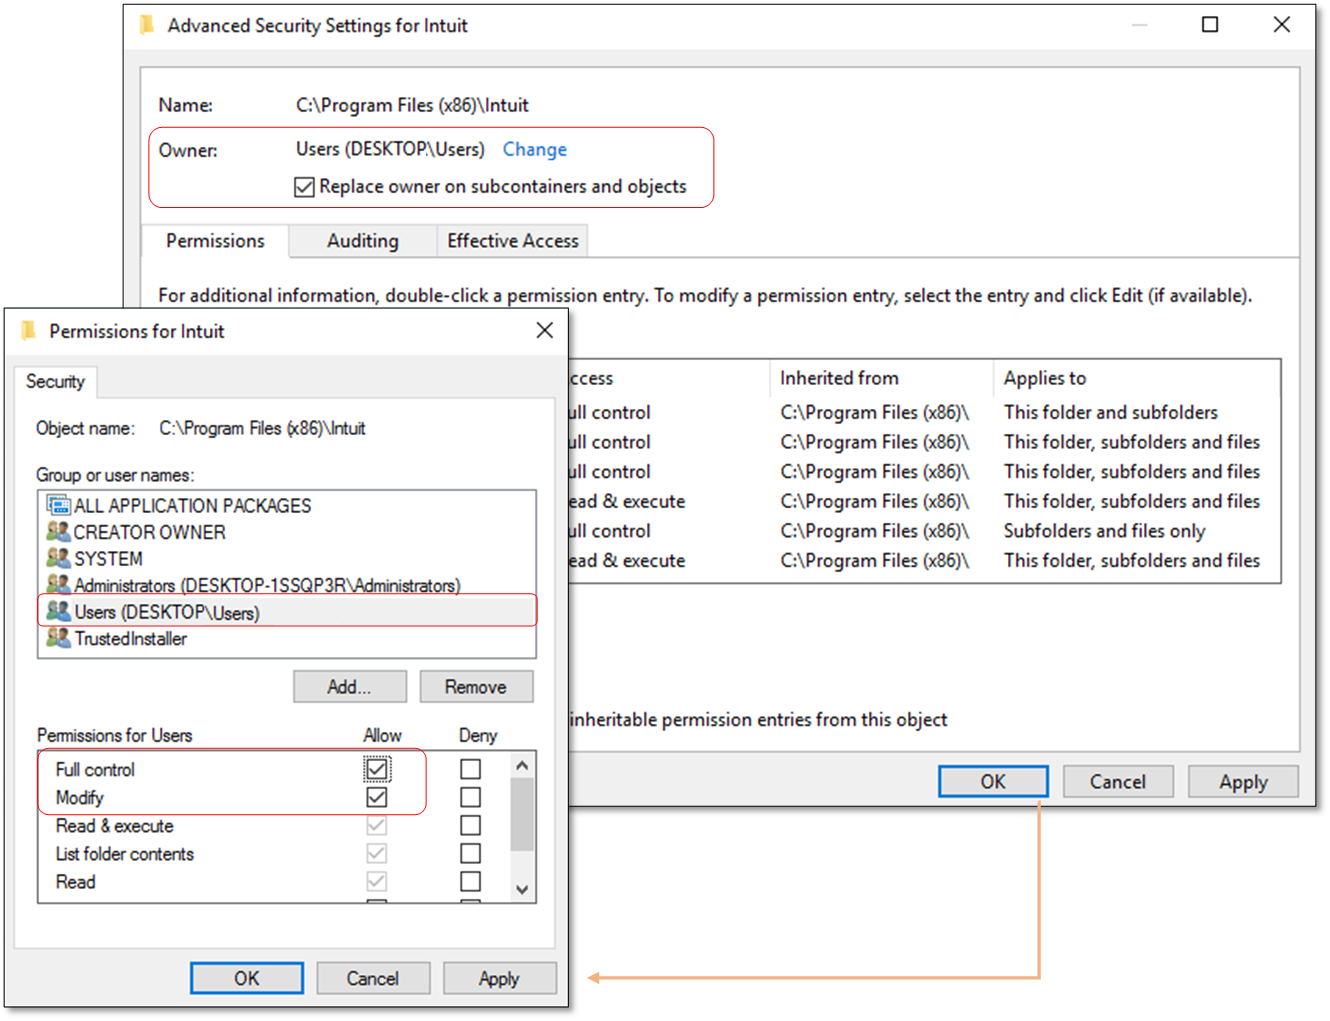
Task: Click folder icon in Permissions for Intuit title
Action: point(28,331)
